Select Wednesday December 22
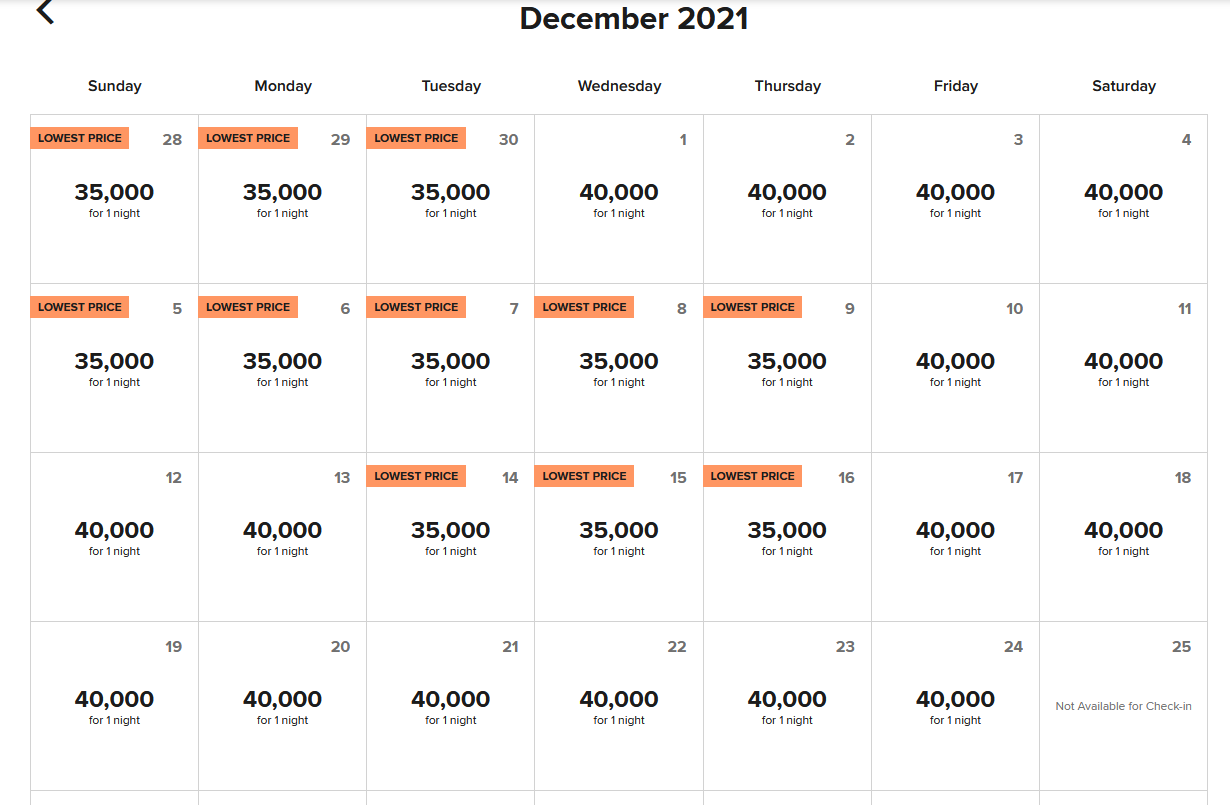 point(619,706)
